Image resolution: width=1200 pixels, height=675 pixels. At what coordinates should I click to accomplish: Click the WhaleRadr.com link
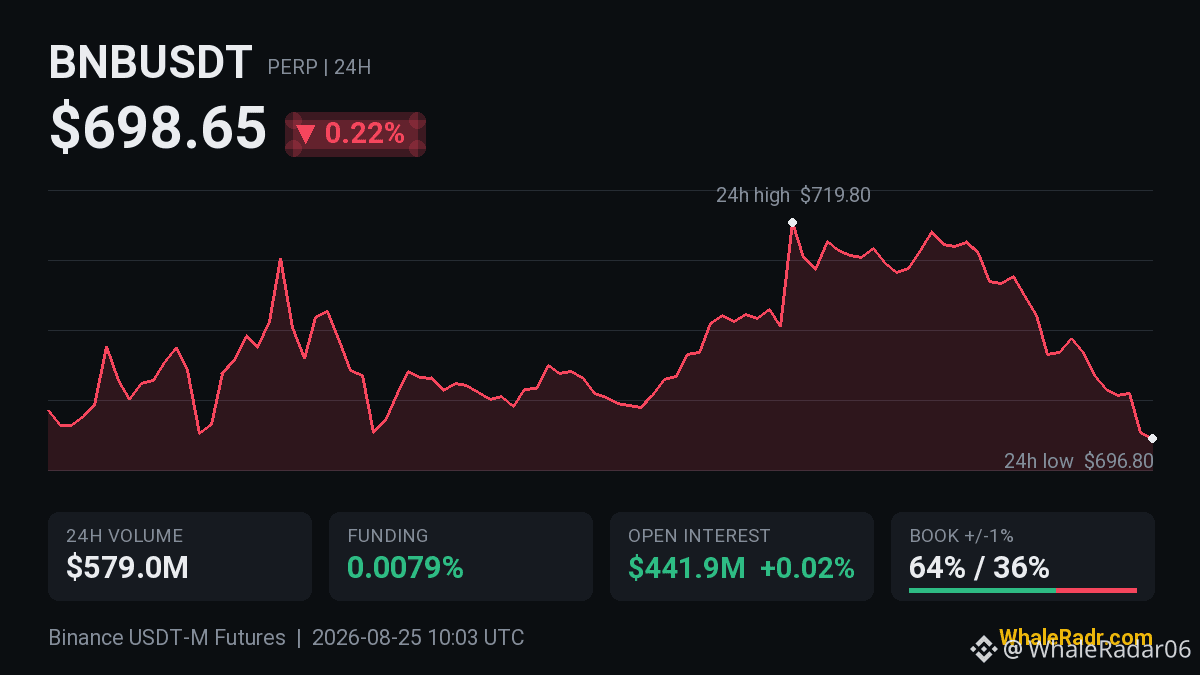(x=1076, y=637)
